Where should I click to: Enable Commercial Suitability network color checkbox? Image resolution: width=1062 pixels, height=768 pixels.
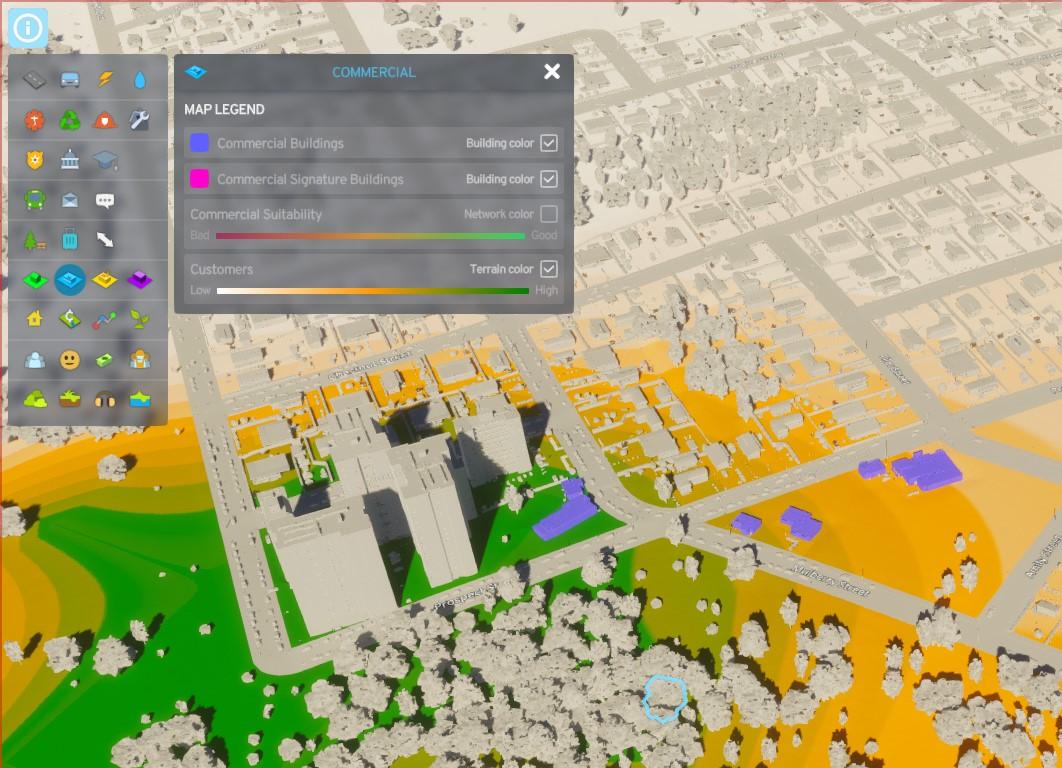point(548,214)
